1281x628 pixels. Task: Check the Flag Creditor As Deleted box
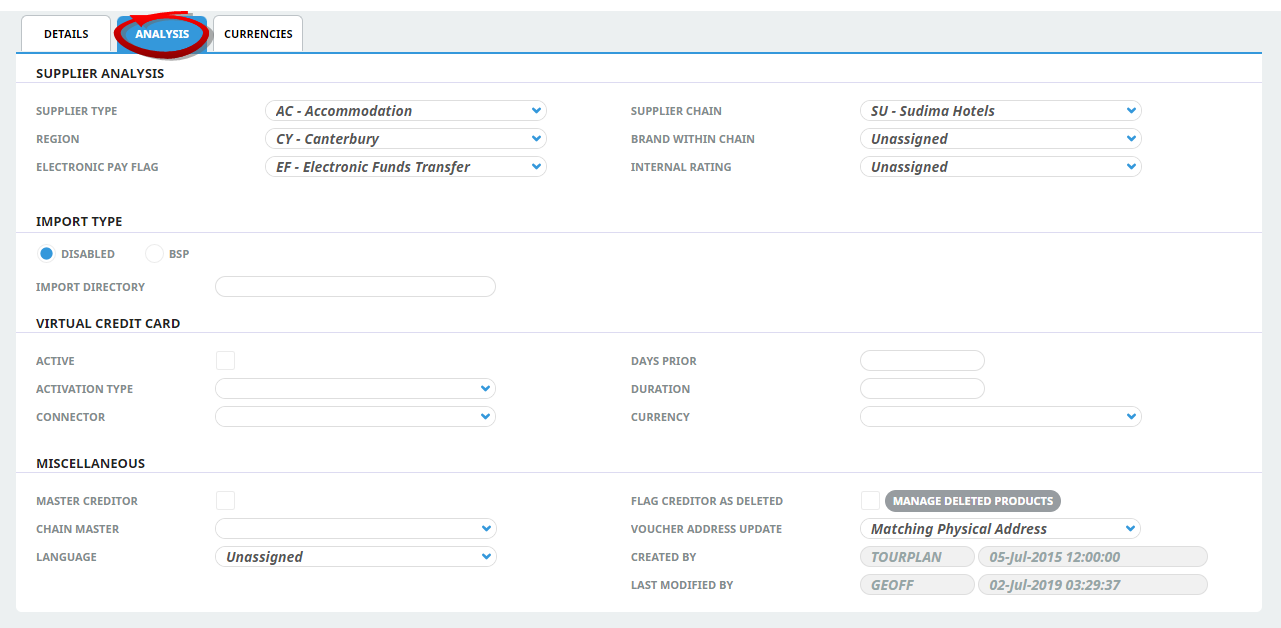click(870, 501)
